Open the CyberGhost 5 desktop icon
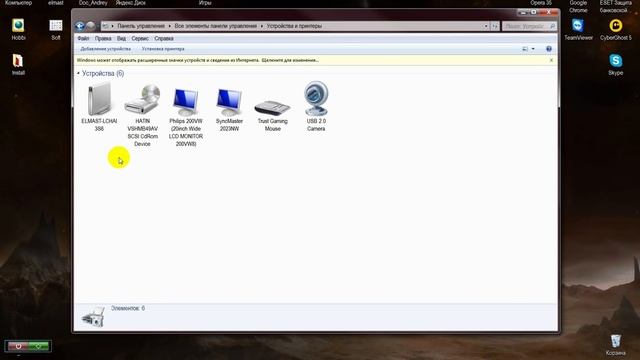 click(616, 29)
